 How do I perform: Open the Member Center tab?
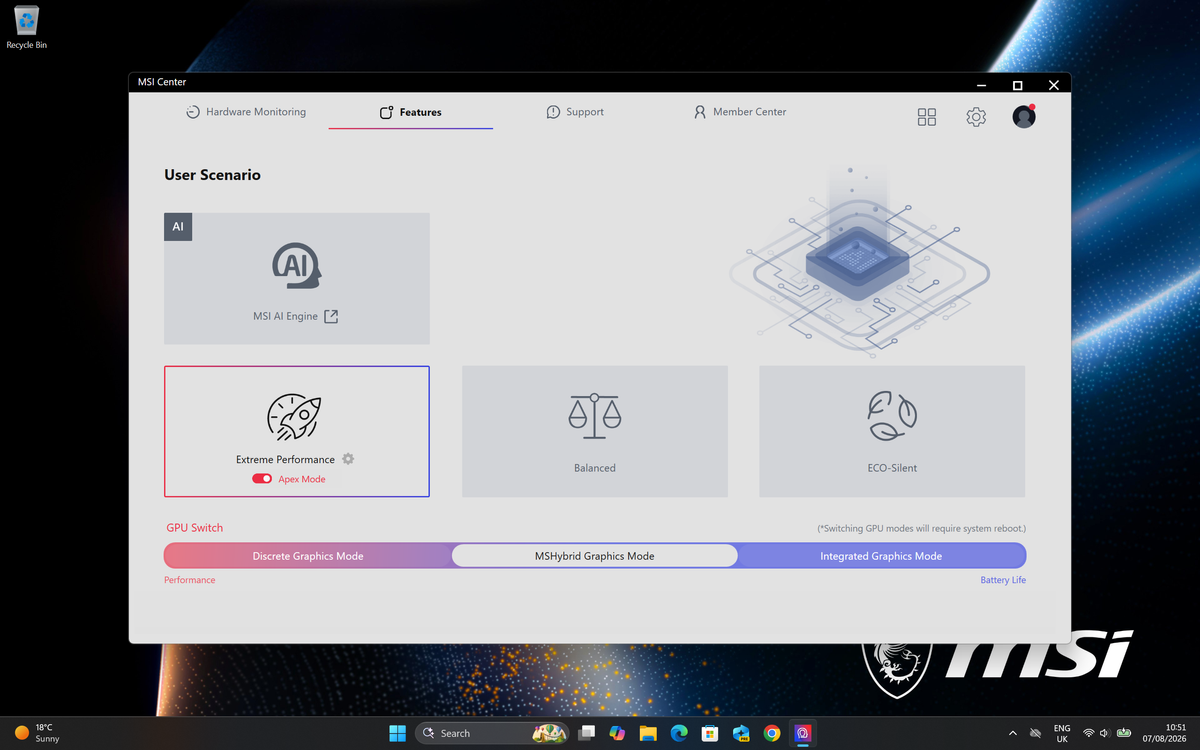pyautogui.click(x=740, y=112)
